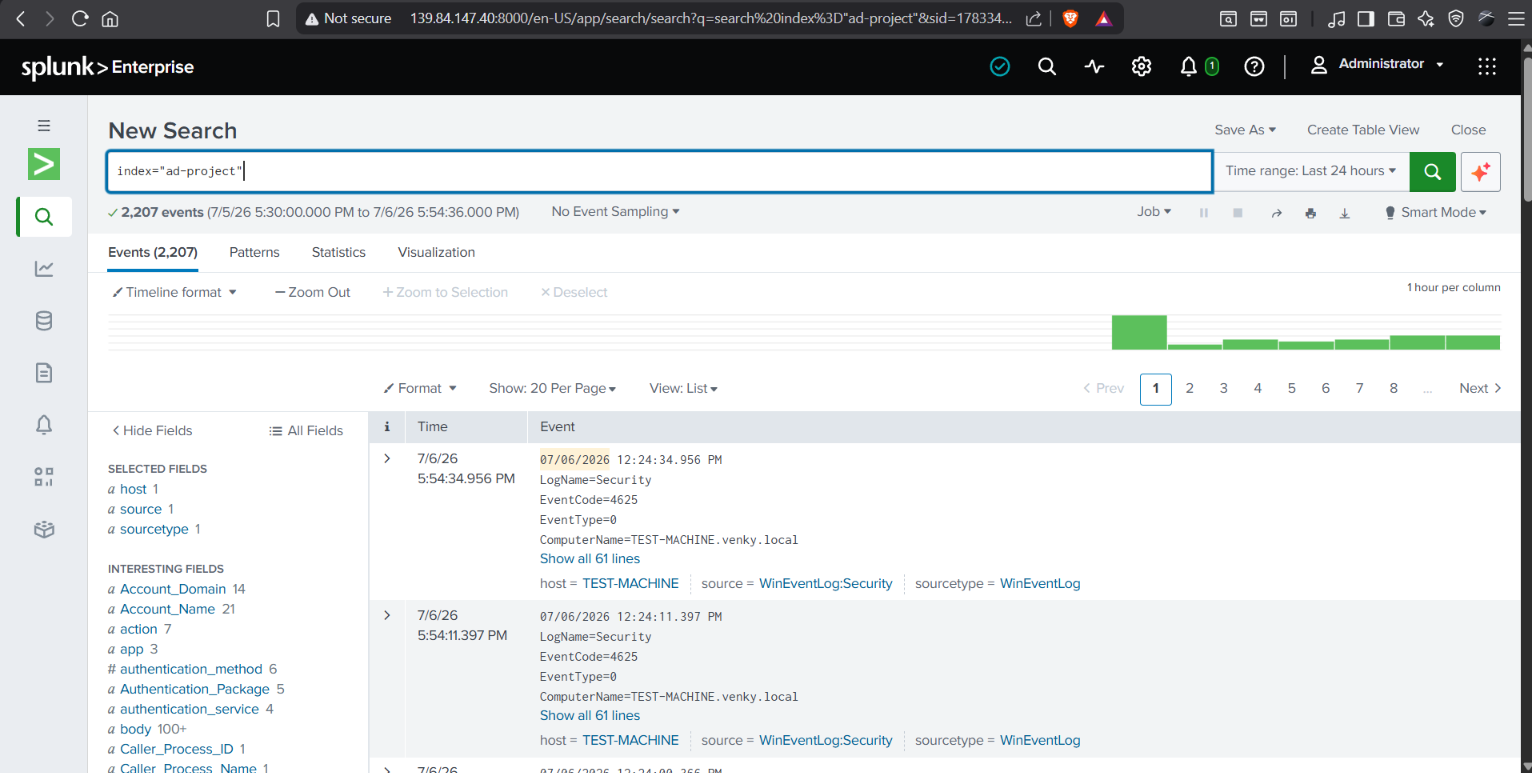Open the Time range Last 24 hours picker

point(1311,171)
